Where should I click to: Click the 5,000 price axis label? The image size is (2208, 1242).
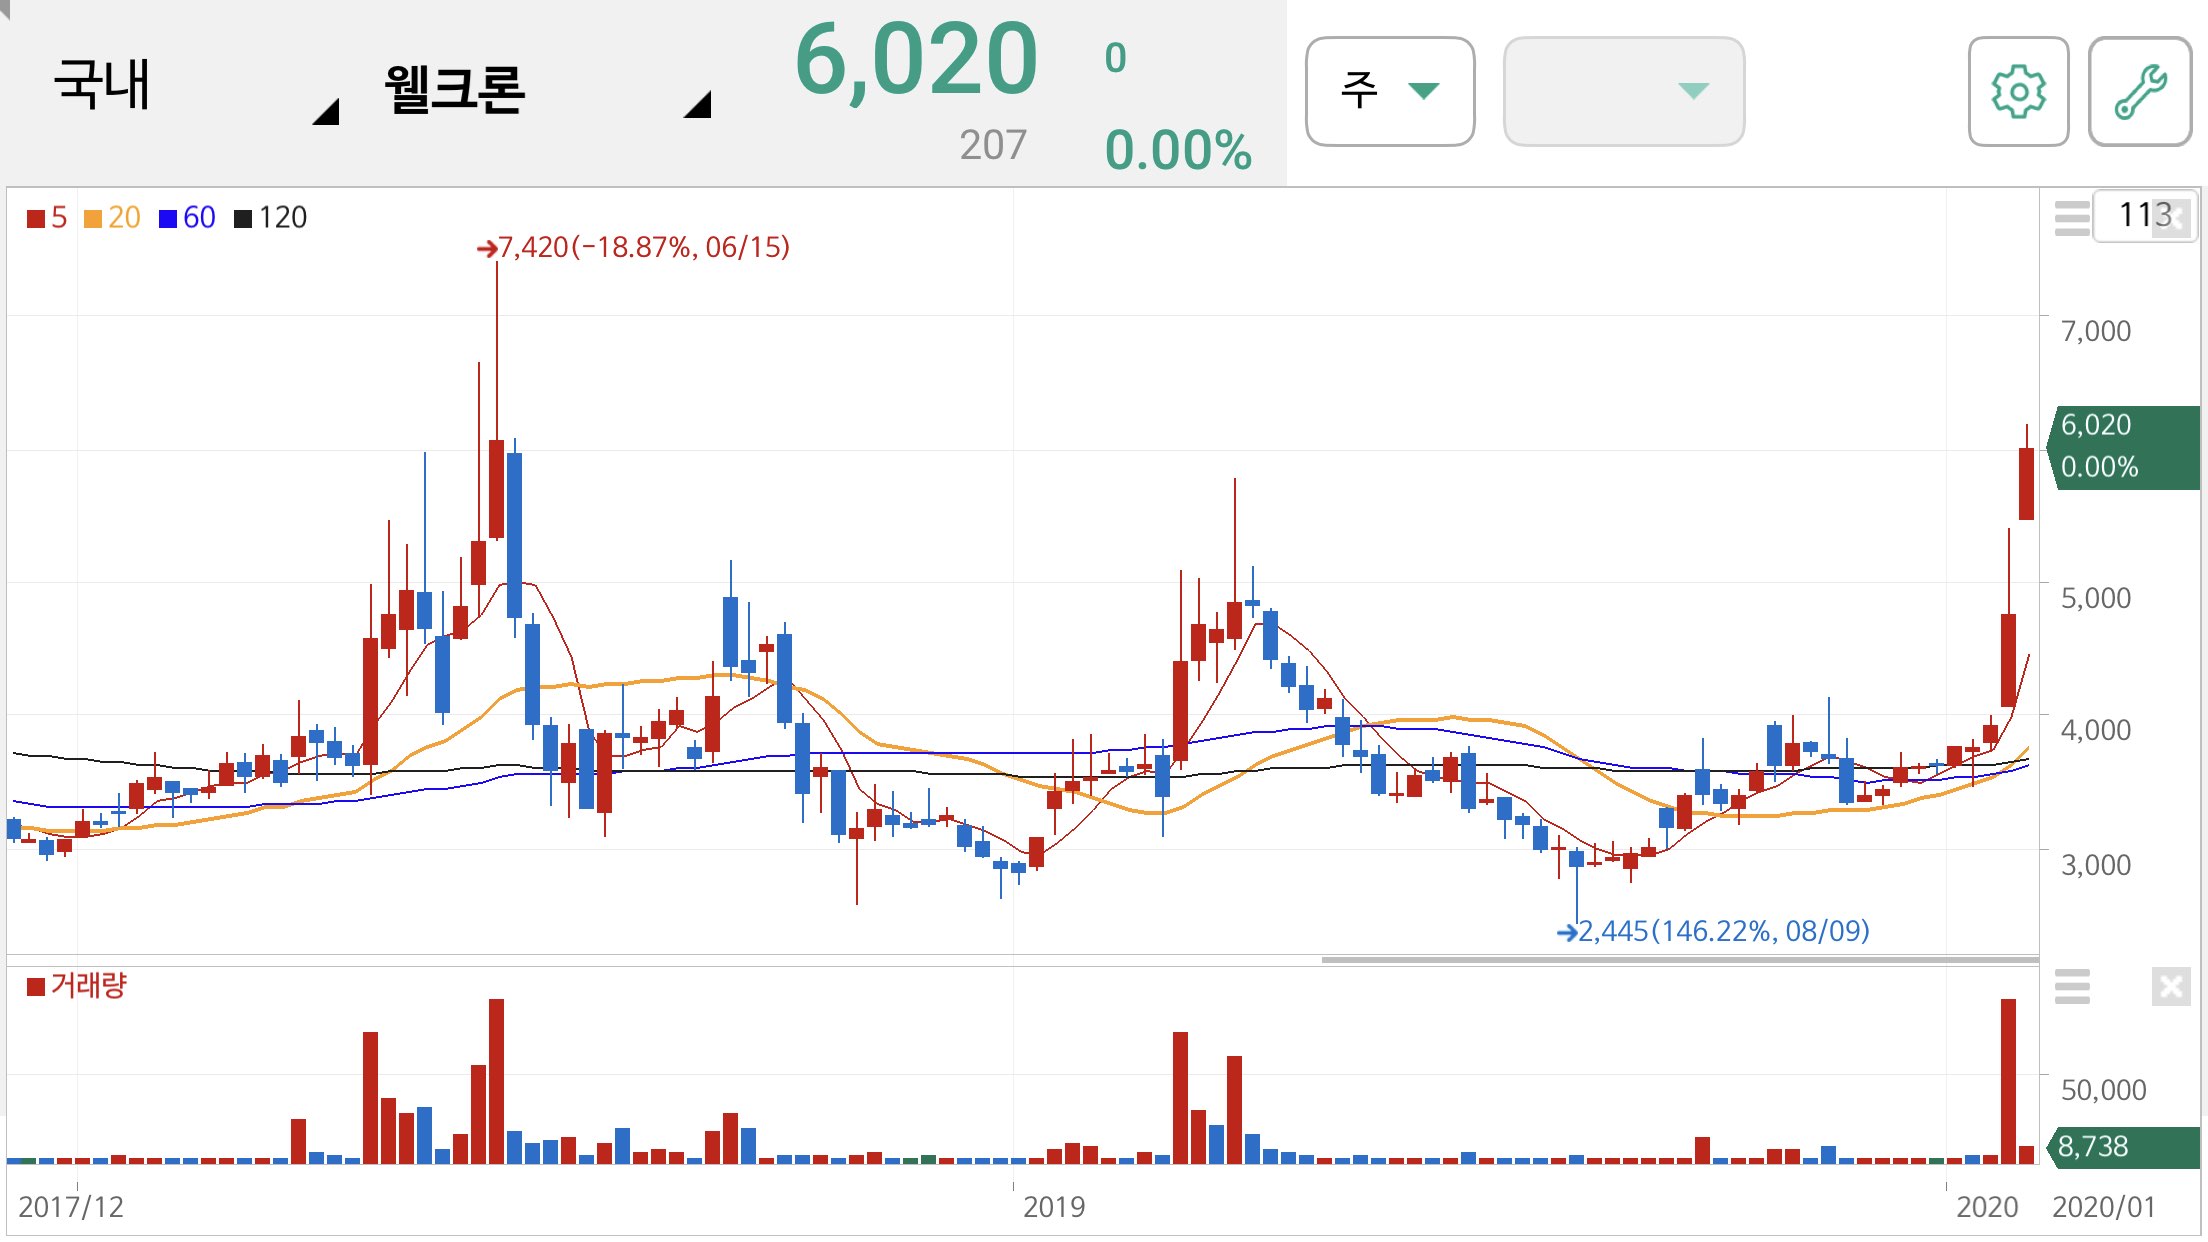(x=2096, y=598)
